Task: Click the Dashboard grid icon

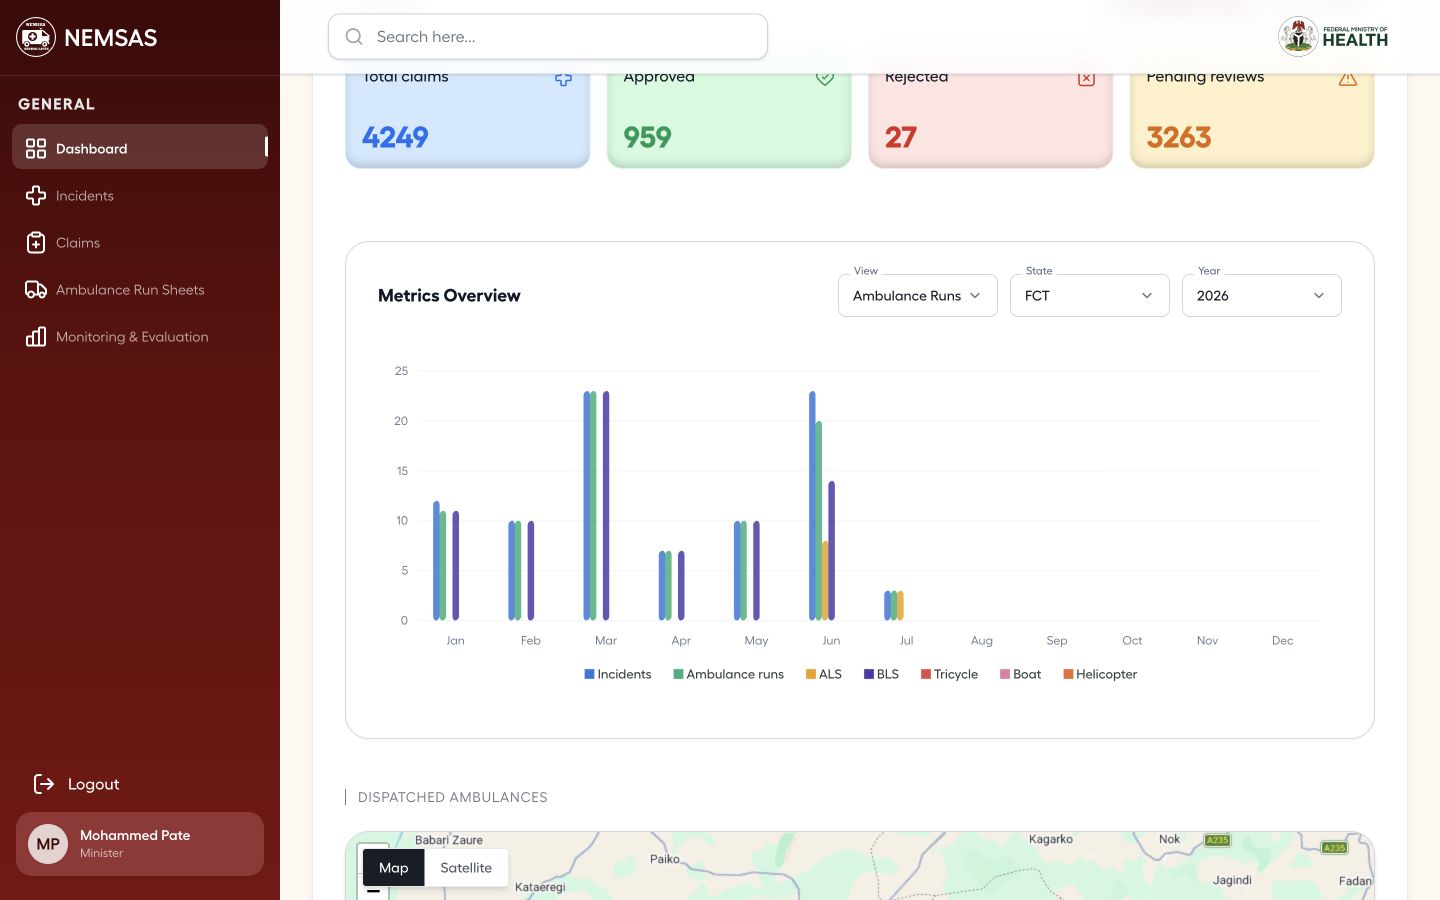Action: pos(36,149)
